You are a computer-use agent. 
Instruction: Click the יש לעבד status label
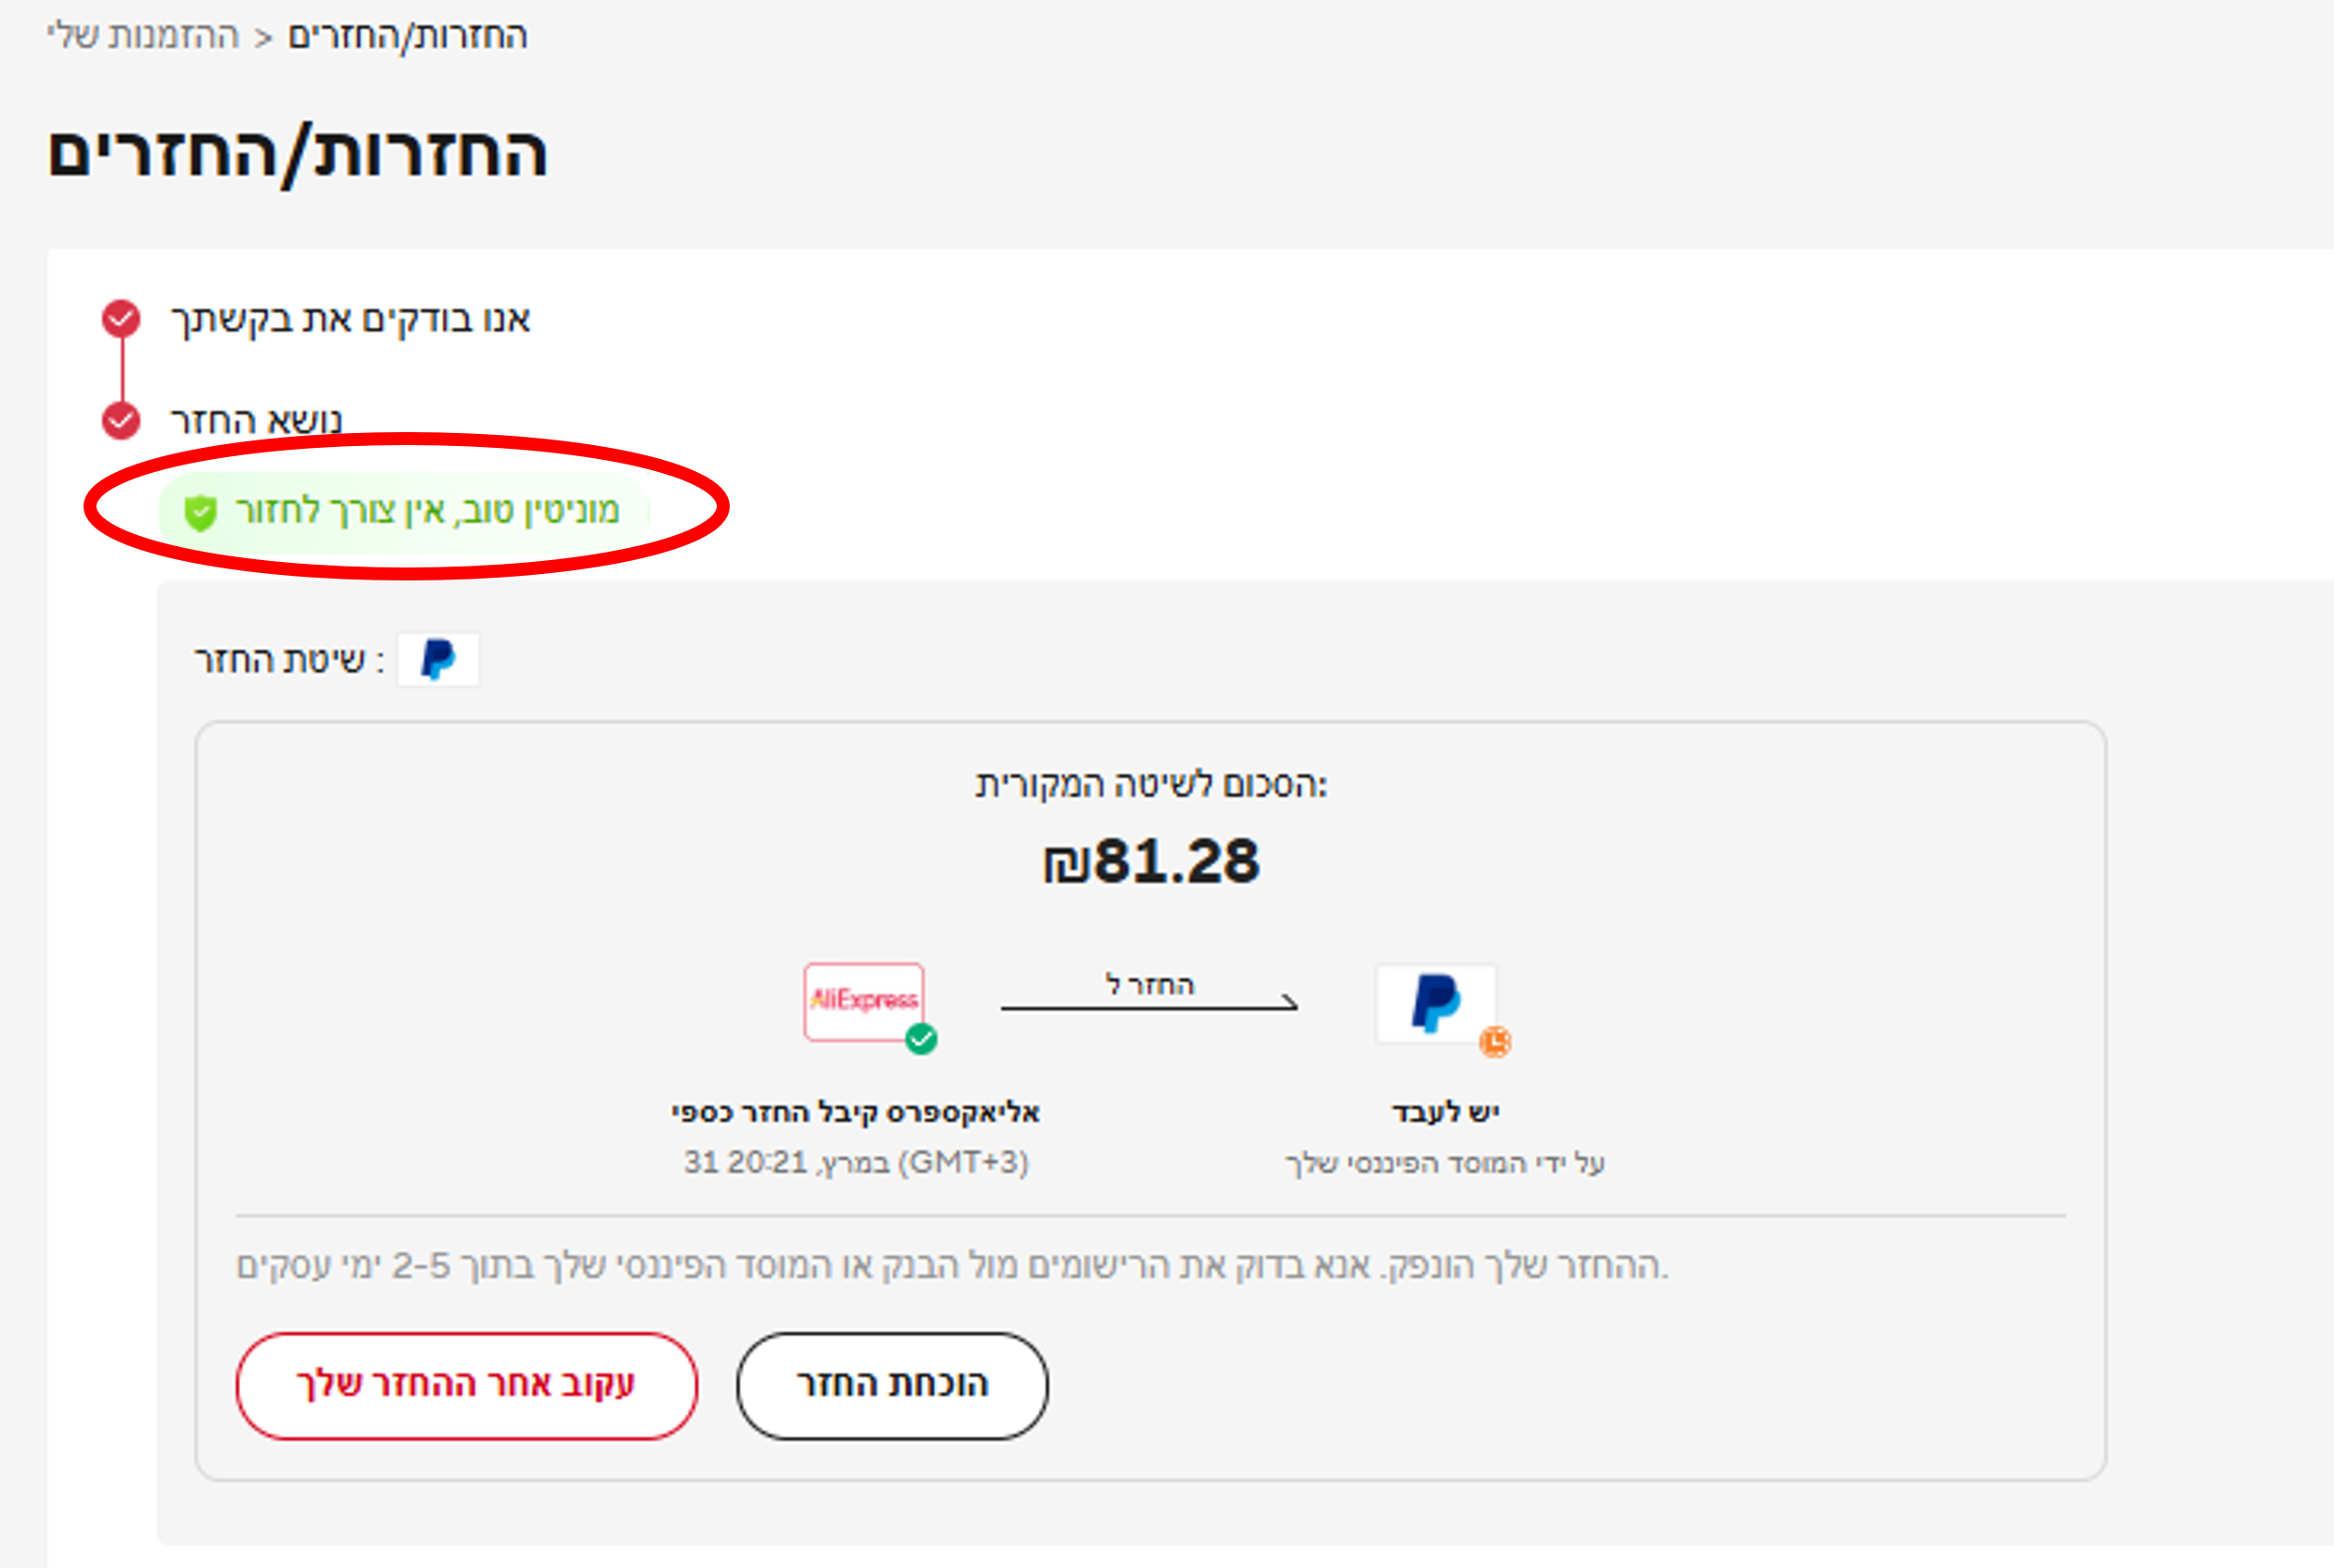point(1445,1112)
